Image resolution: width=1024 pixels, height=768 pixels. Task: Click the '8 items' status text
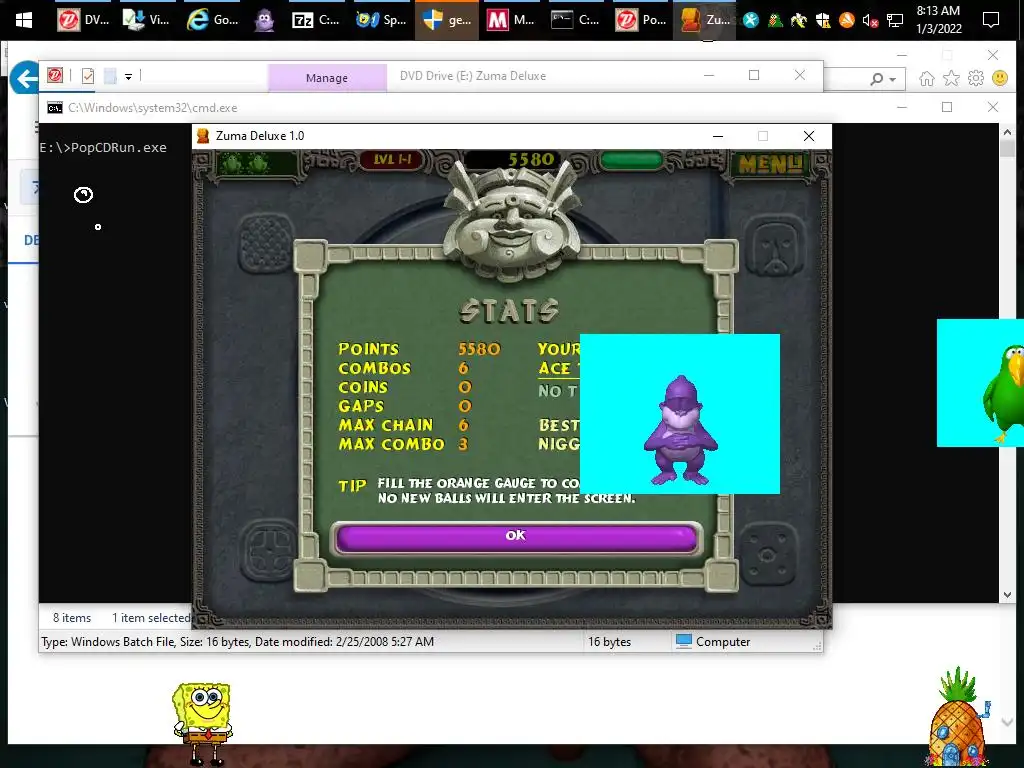point(72,618)
